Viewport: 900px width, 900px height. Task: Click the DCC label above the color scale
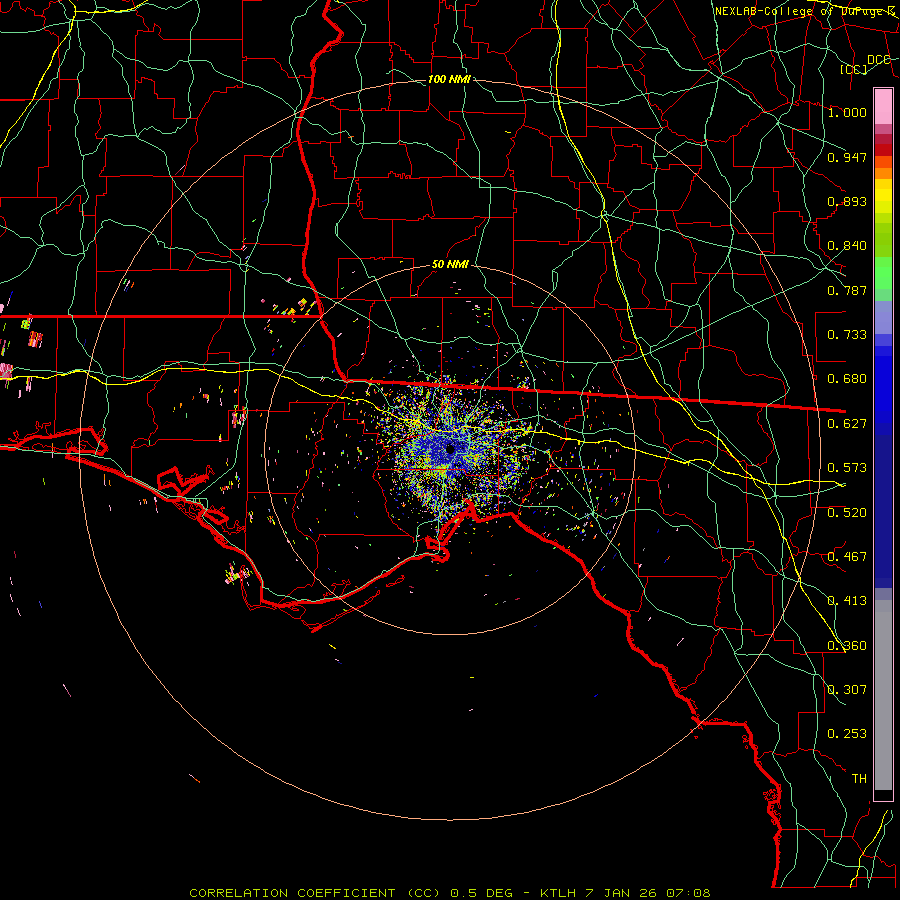coord(879,60)
